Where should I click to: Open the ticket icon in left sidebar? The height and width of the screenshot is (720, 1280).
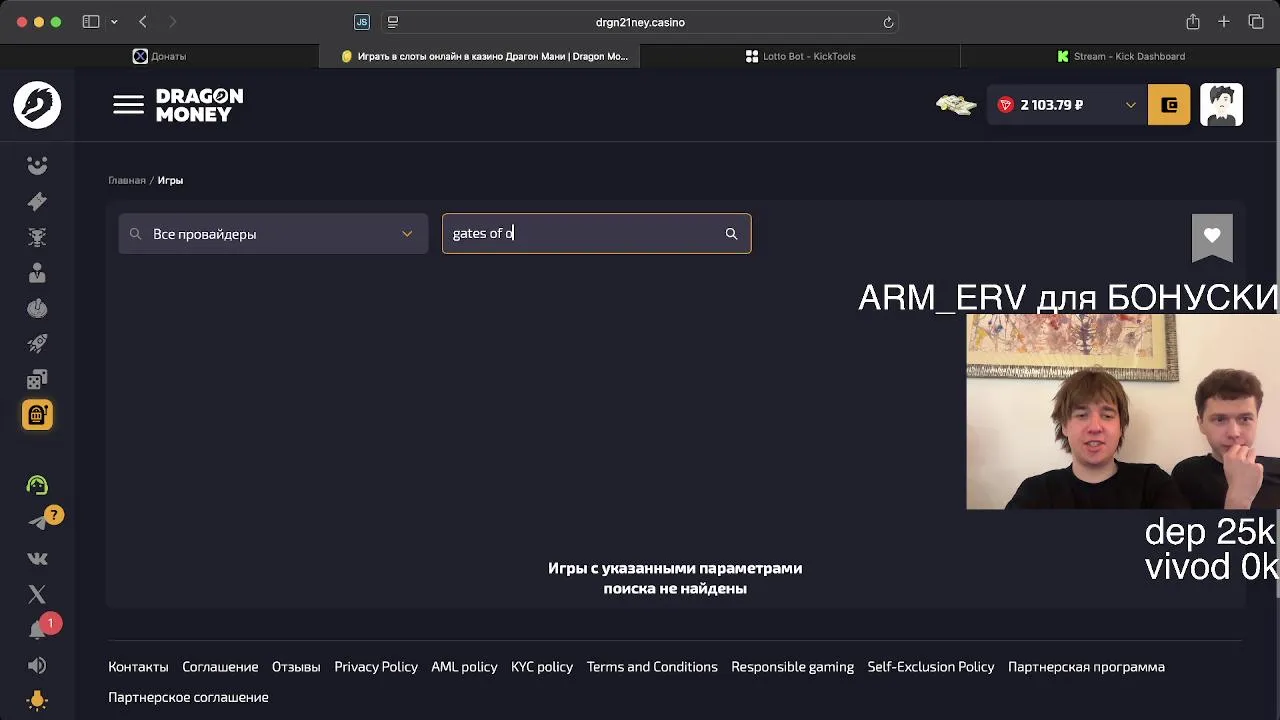(37, 202)
